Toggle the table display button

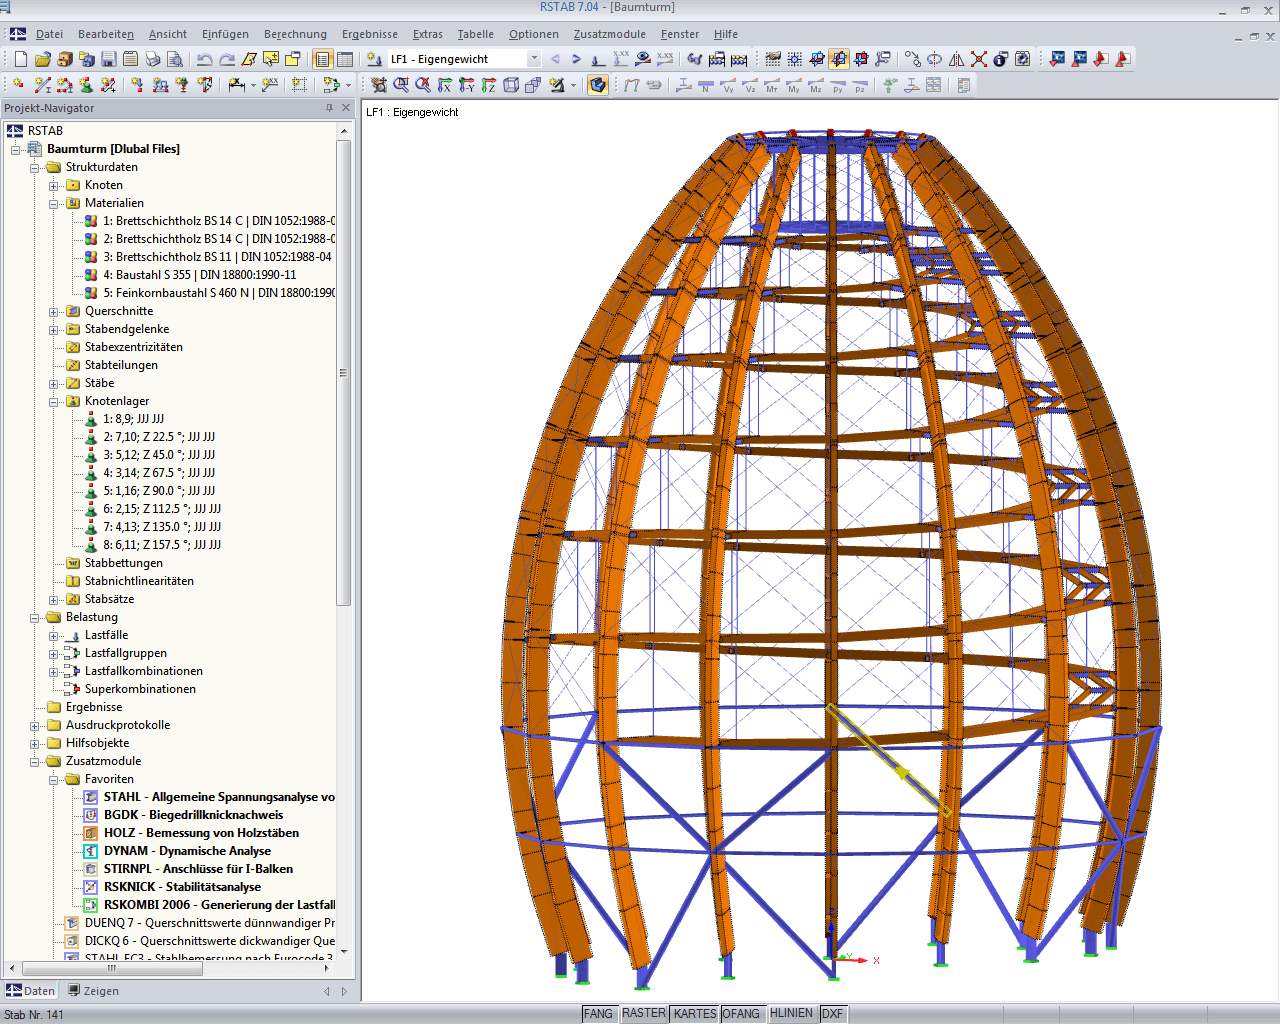click(345, 59)
